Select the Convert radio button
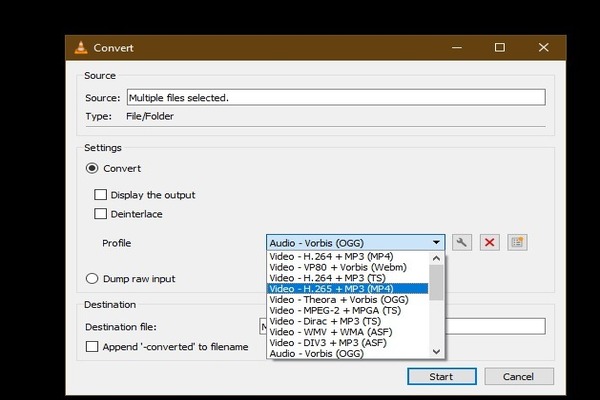 coord(92,168)
